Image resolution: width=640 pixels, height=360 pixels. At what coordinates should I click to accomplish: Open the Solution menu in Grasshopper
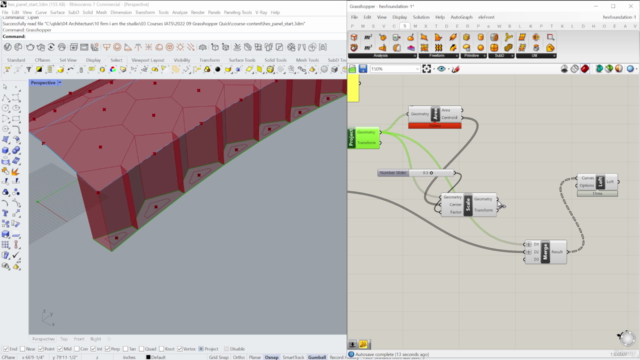pos(421,17)
